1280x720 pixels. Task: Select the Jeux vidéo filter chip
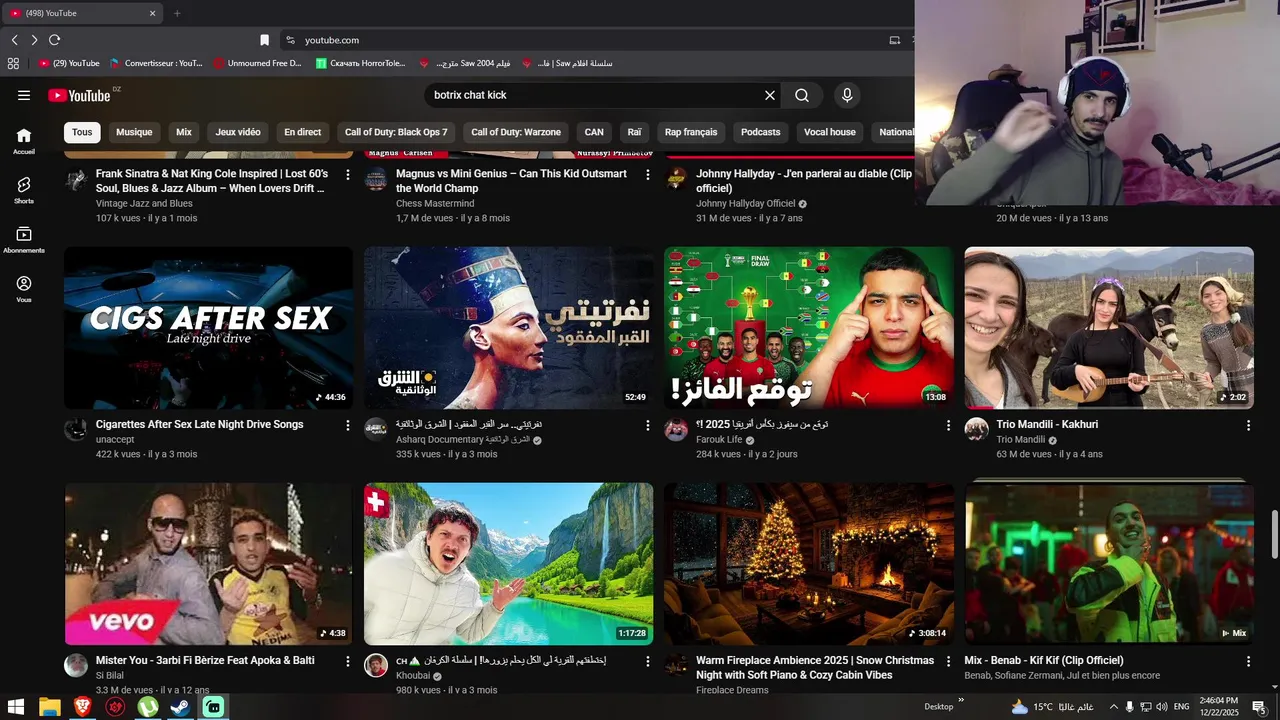(x=238, y=132)
